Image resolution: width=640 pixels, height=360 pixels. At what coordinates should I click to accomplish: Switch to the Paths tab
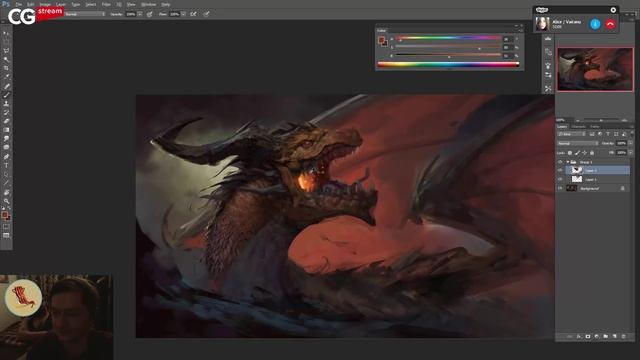click(595, 127)
